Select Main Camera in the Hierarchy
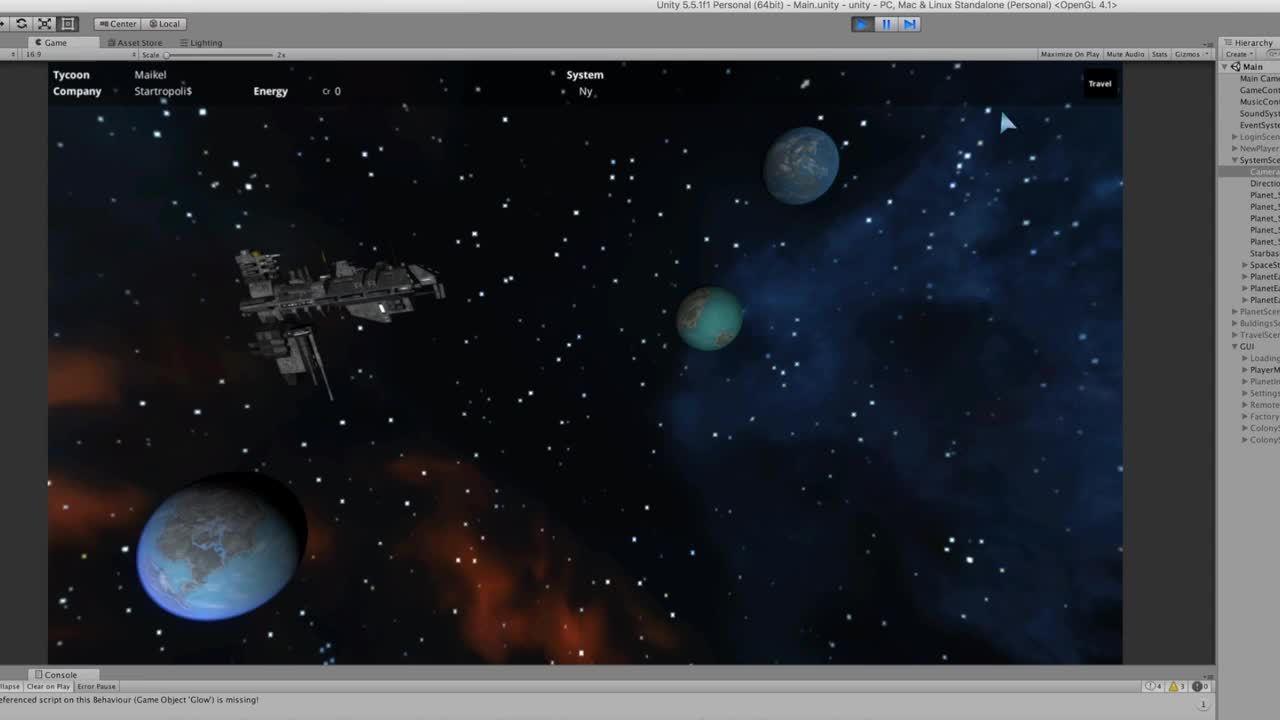 pyautogui.click(x=1258, y=78)
